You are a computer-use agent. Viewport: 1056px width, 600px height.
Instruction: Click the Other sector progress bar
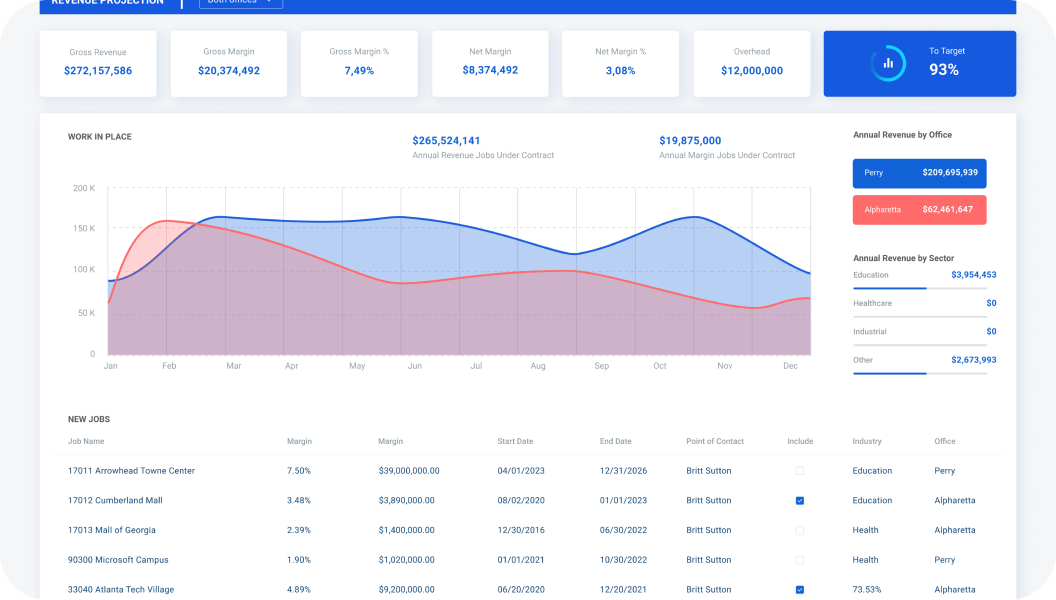(919, 373)
